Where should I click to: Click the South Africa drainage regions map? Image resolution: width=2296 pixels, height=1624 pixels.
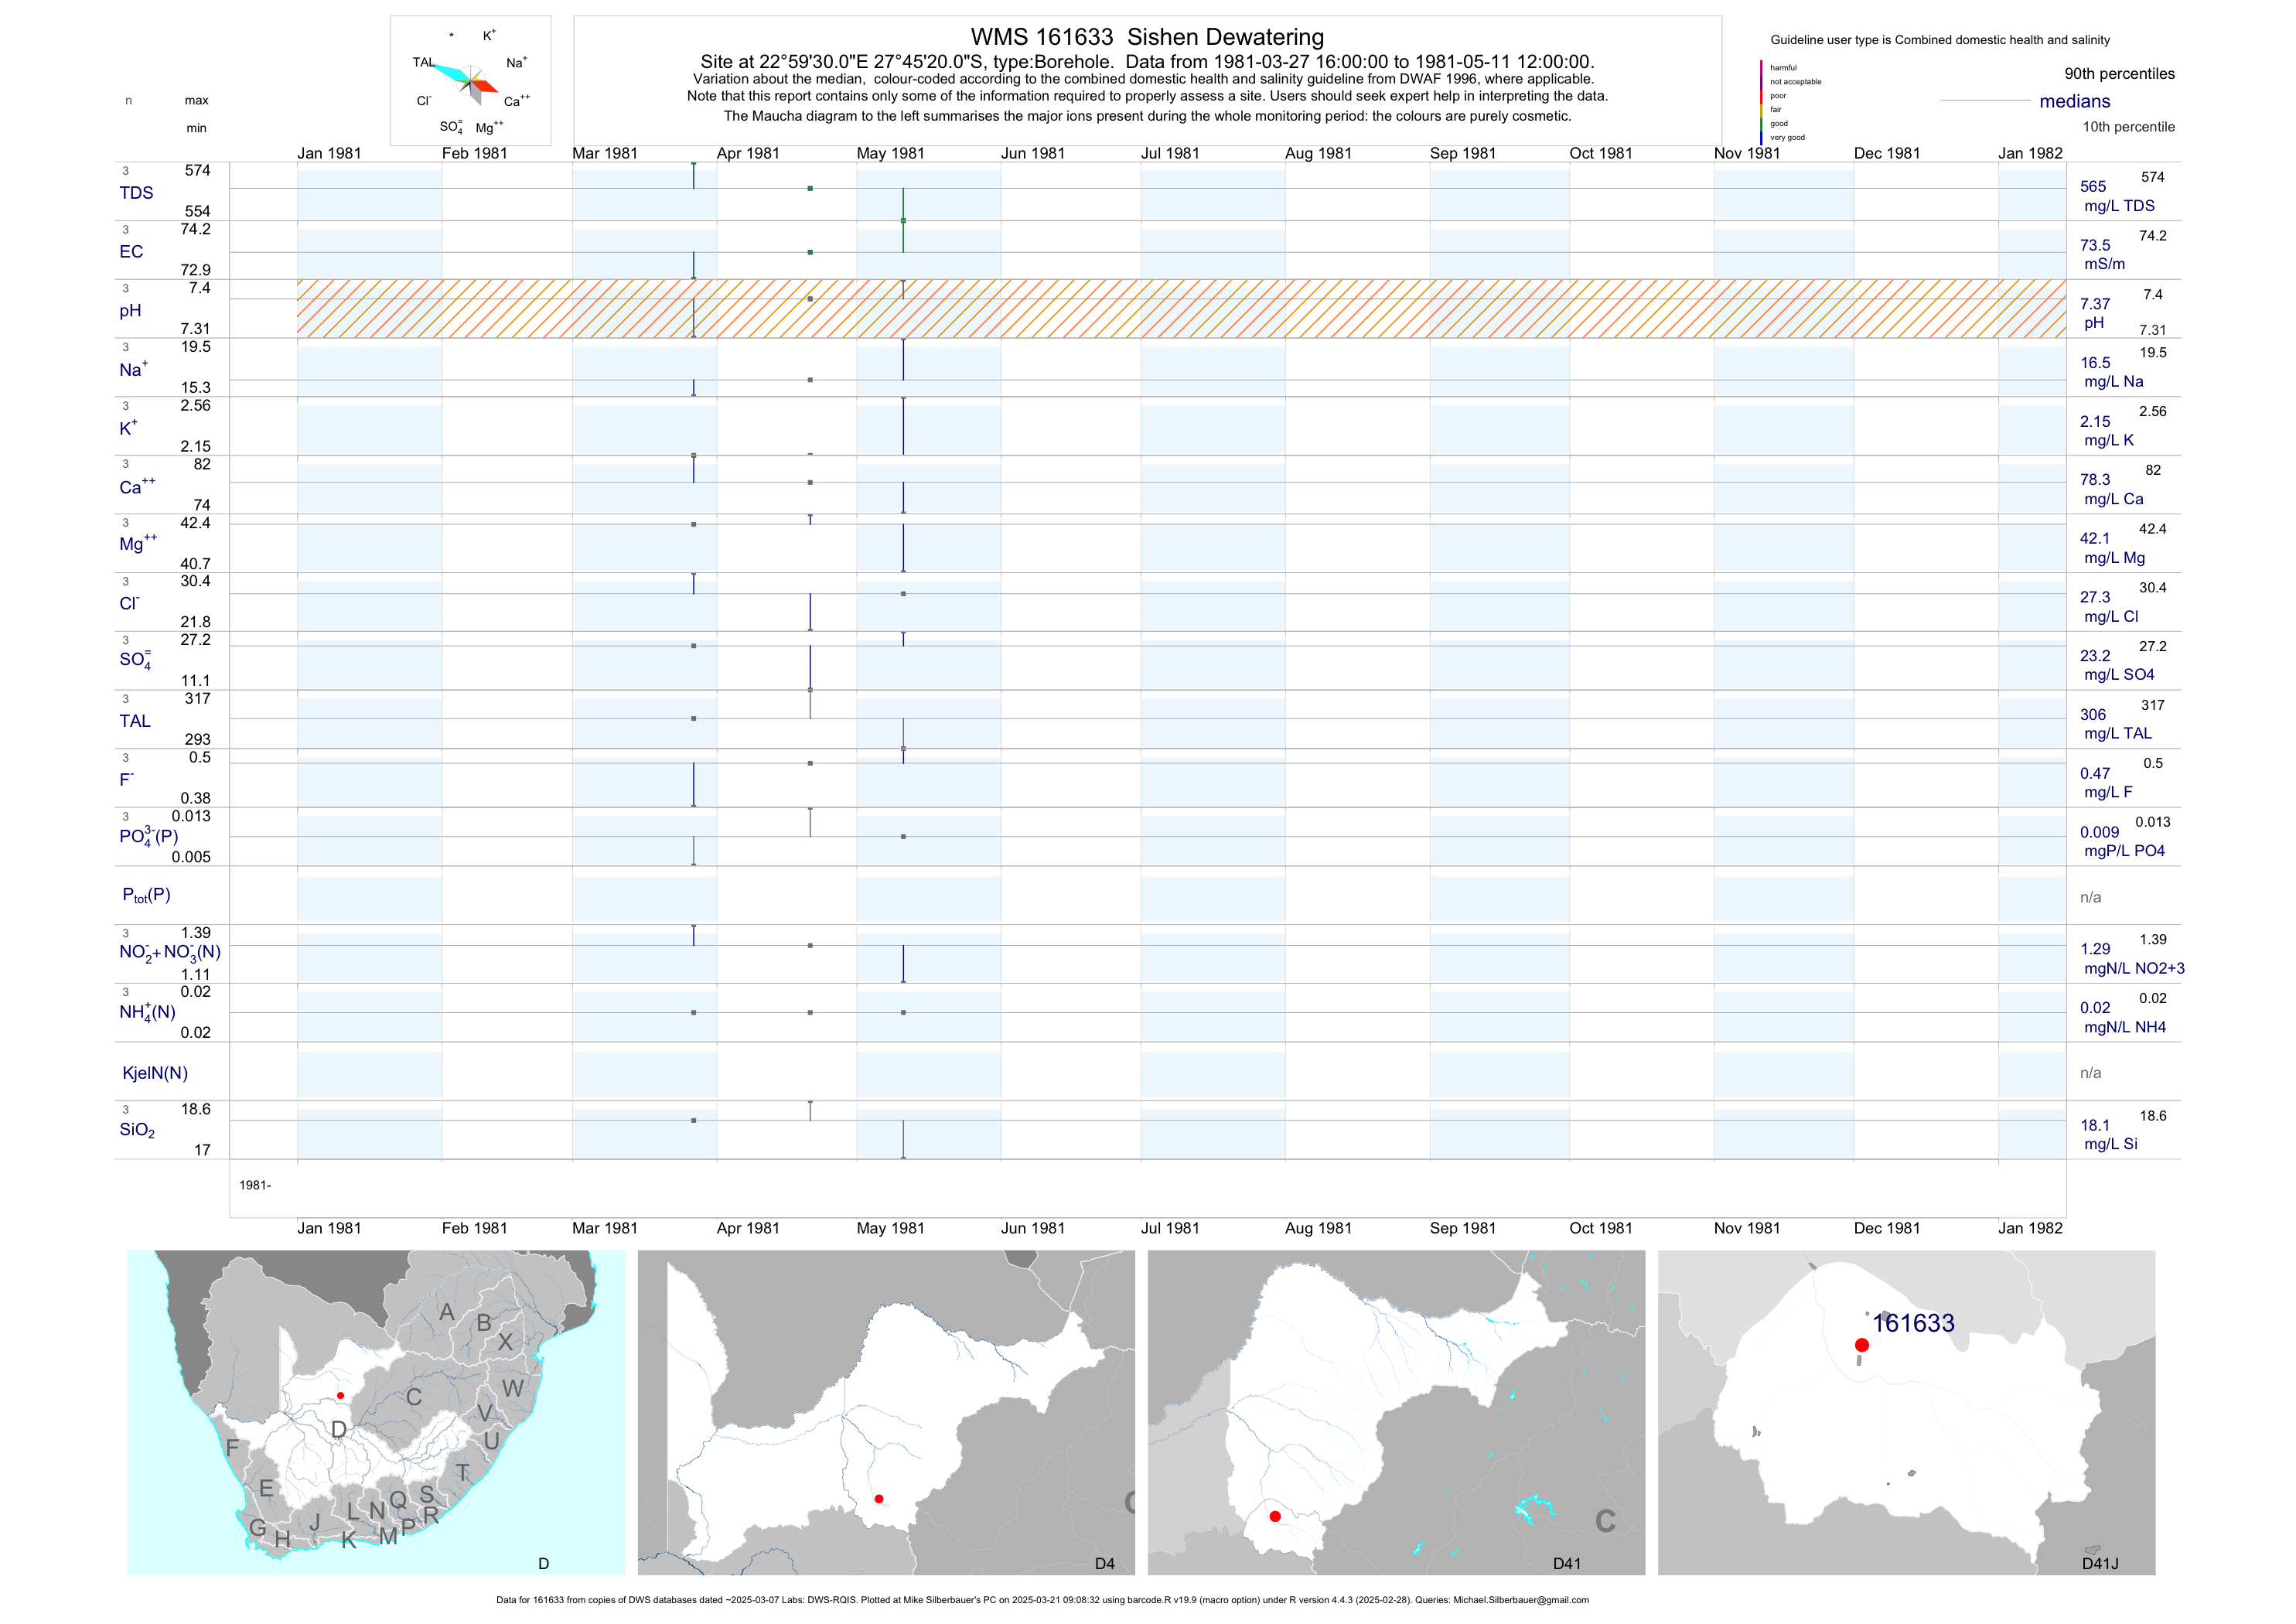[x=376, y=1412]
